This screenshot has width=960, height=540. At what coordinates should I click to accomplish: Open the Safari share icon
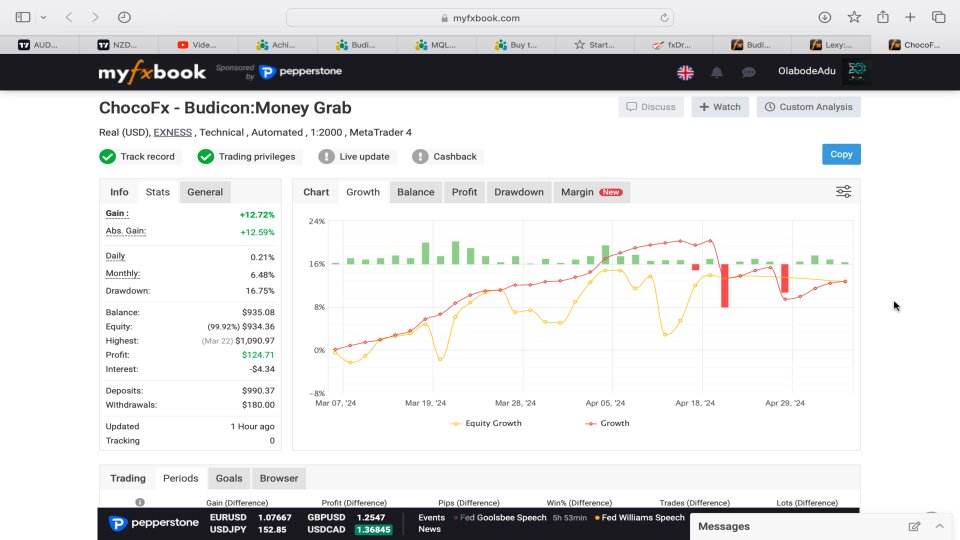[x=882, y=17]
